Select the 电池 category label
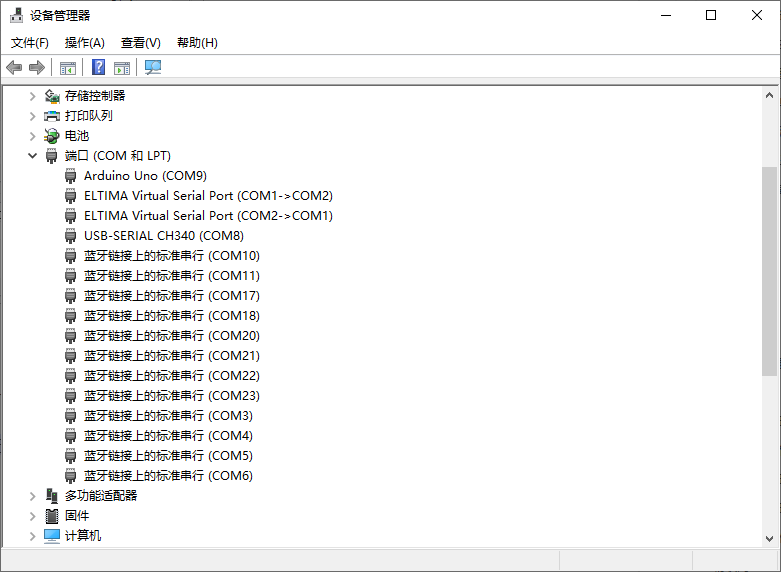 pos(77,136)
